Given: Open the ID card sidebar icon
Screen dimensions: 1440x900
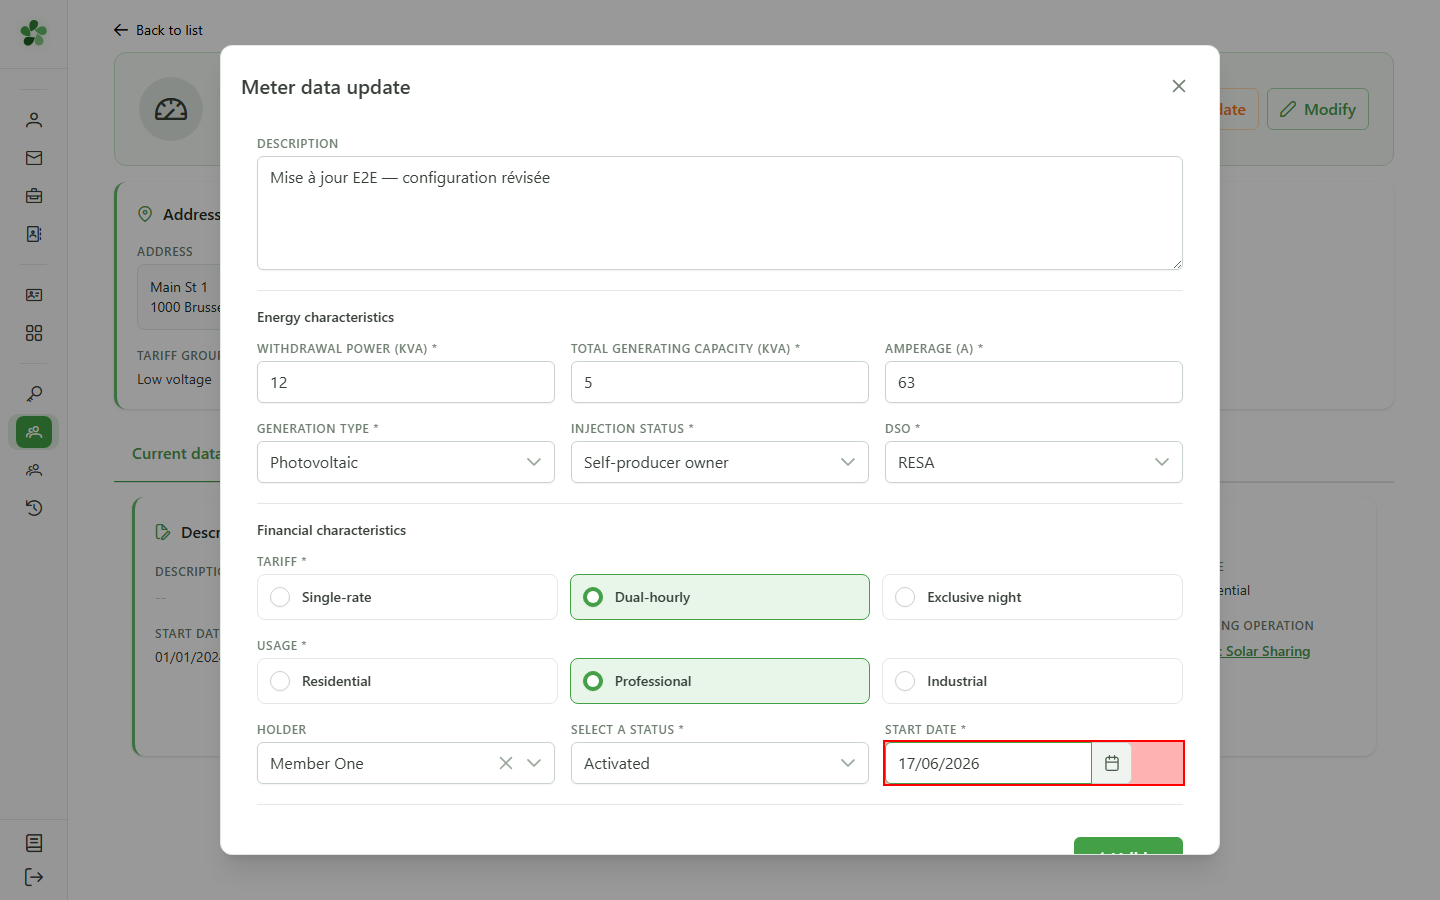Looking at the screenshot, I should [34, 295].
